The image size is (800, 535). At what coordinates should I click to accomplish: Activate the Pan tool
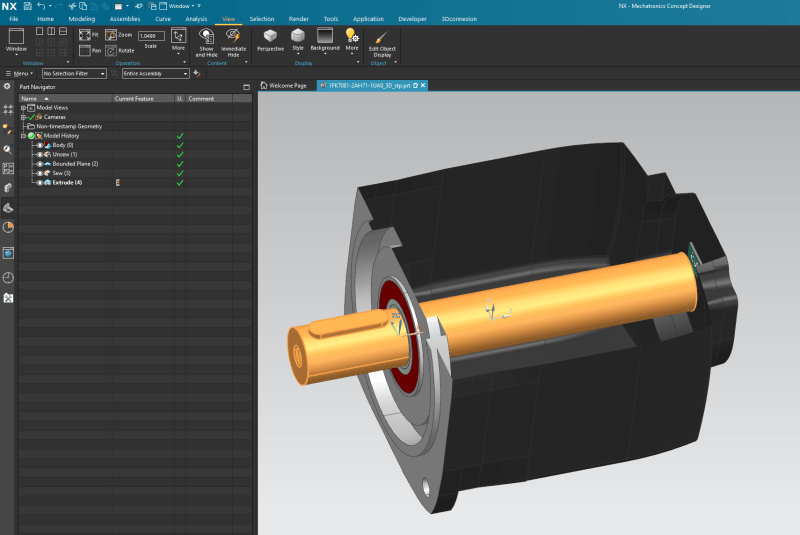point(90,50)
